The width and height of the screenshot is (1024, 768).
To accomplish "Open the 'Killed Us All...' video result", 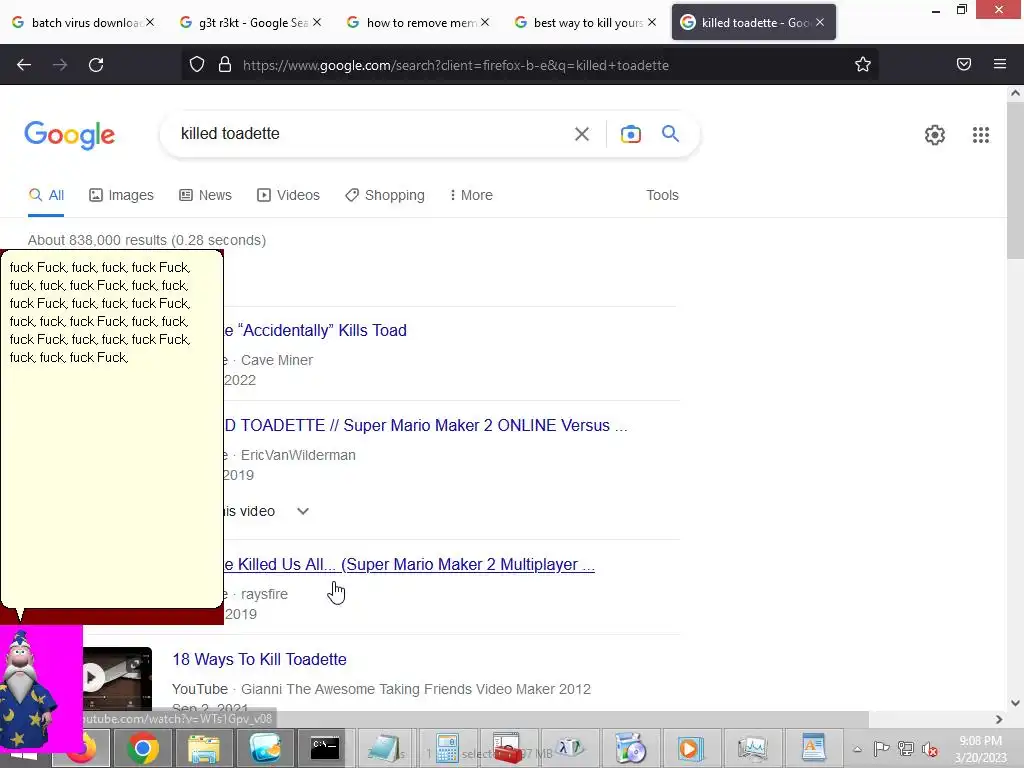I will (x=409, y=565).
